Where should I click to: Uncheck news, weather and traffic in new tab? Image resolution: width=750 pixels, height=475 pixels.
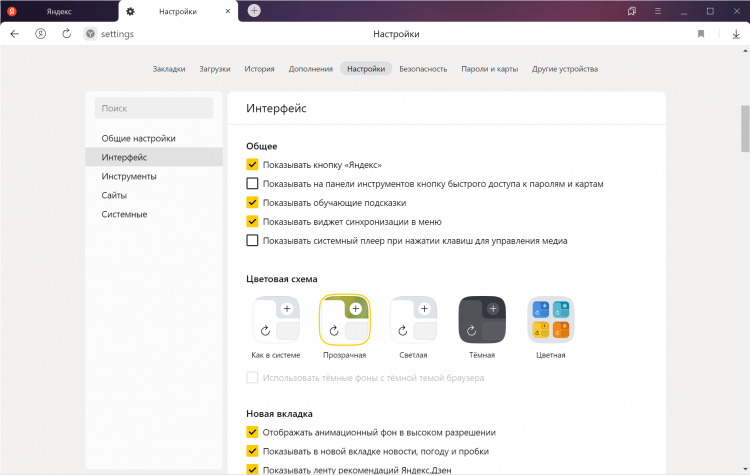pyautogui.click(x=252, y=451)
